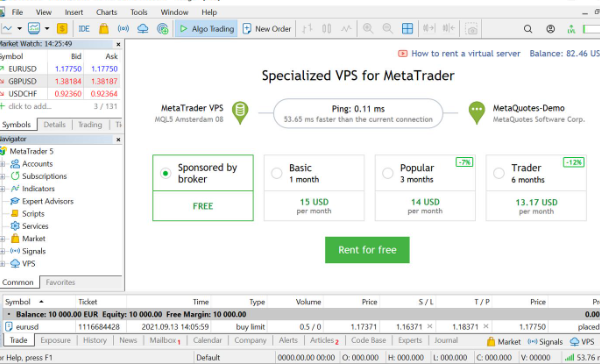Click Rent for free button

[367, 250]
